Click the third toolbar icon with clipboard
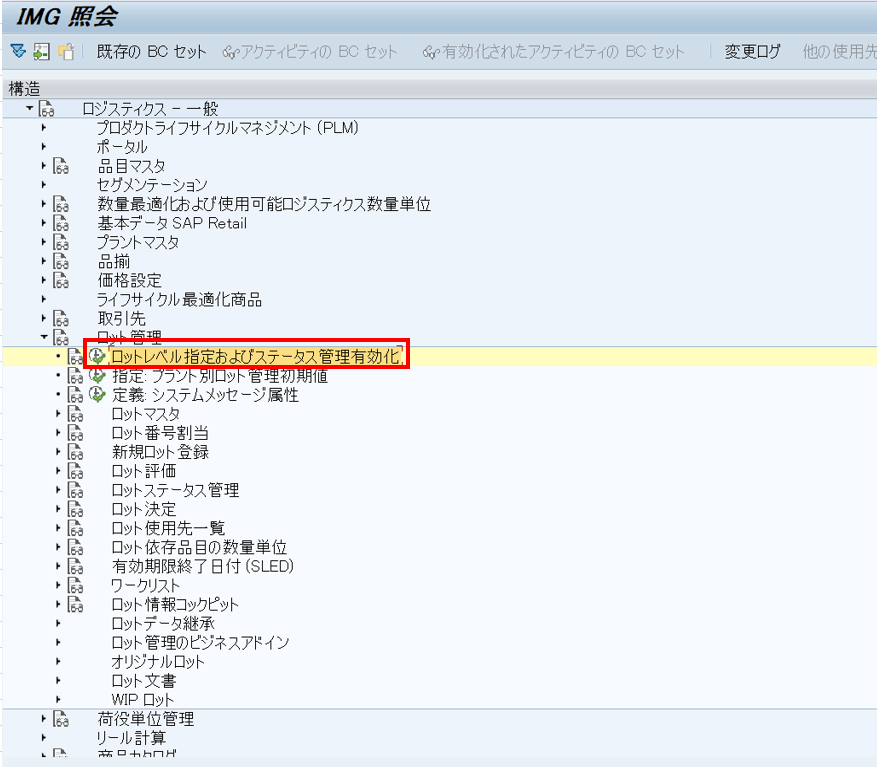The height and width of the screenshot is (767, 877). [x=66, y=52]
